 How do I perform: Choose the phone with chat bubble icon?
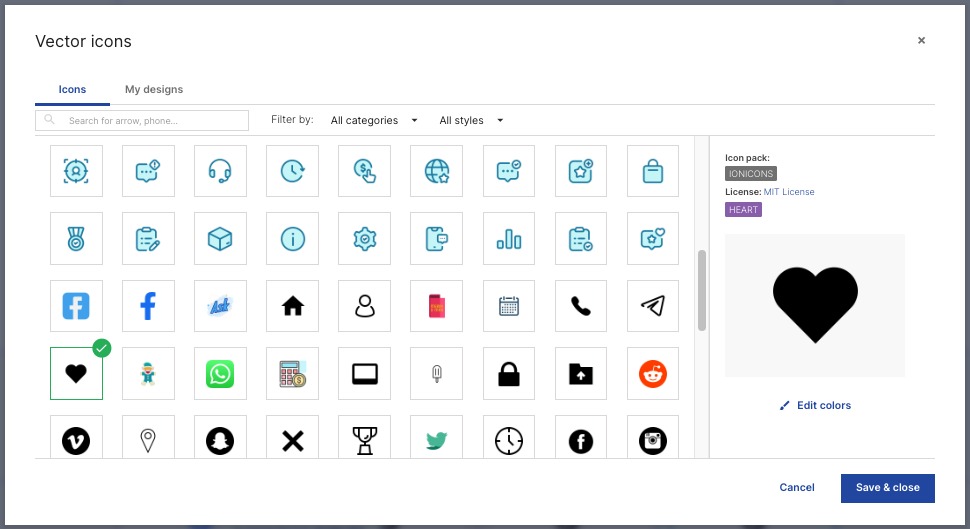pos(437,238)
